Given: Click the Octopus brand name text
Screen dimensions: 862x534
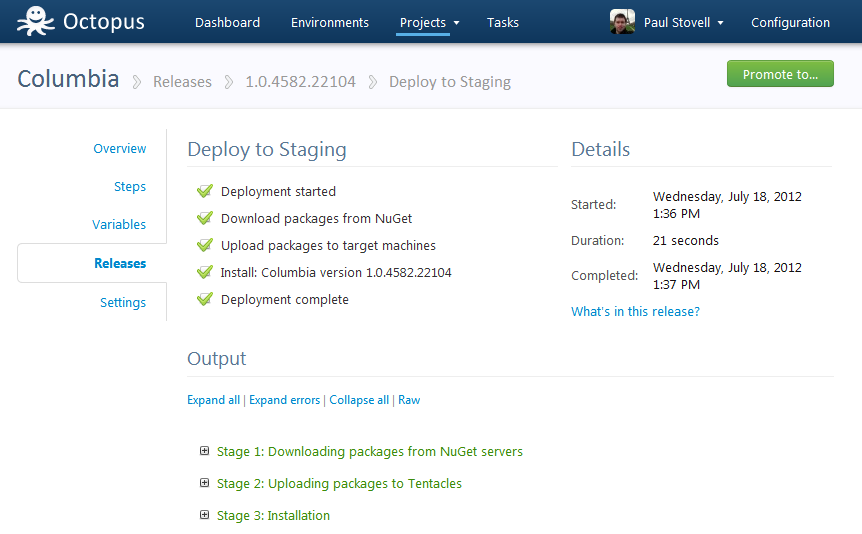Looking at the screenshot, I should tap(103, 22).
